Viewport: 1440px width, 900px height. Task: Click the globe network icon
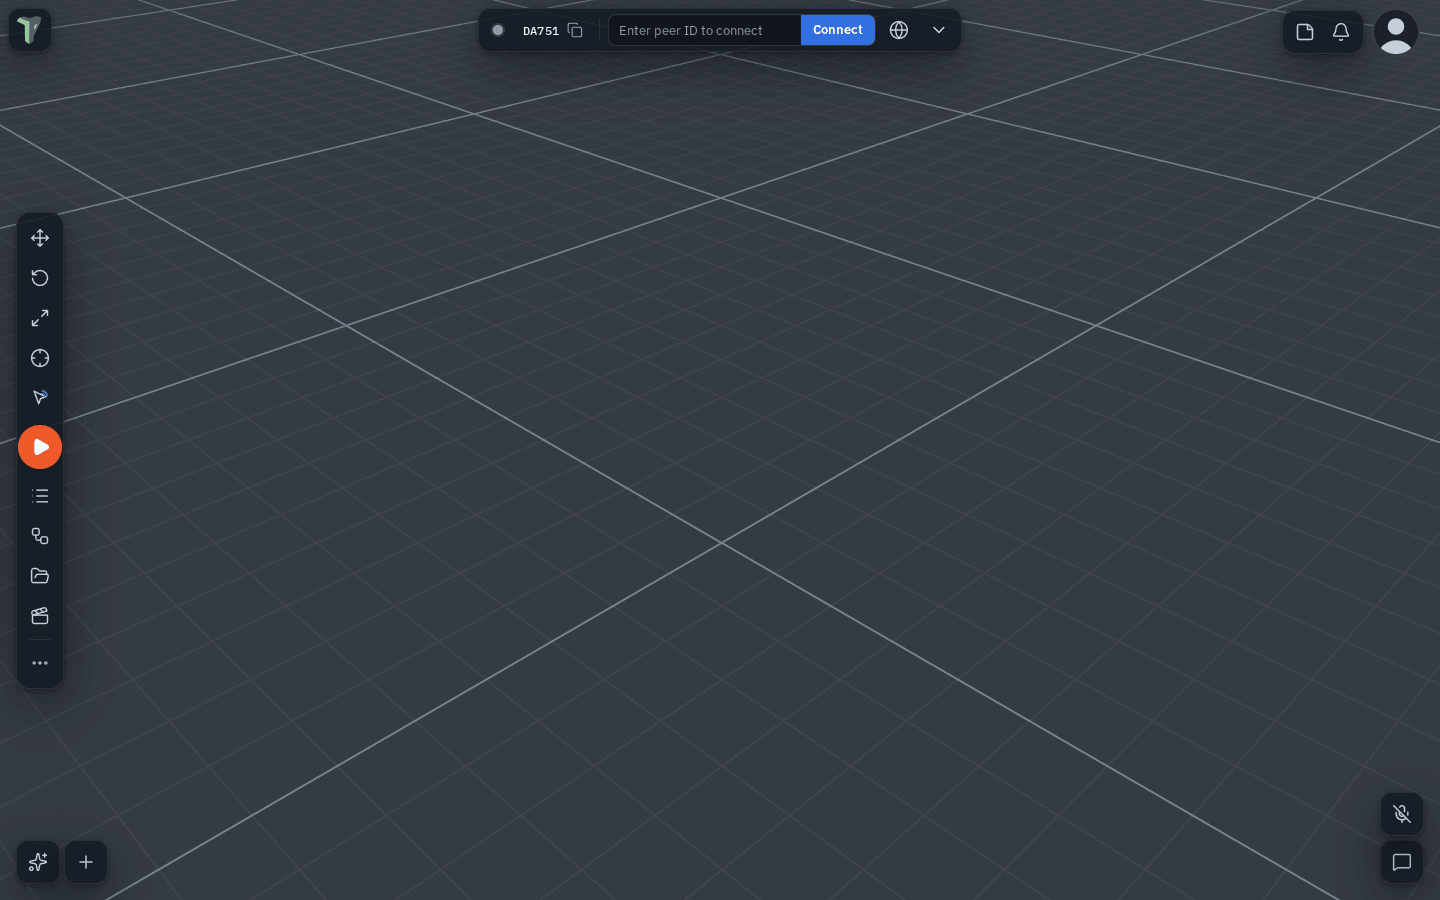899,30
